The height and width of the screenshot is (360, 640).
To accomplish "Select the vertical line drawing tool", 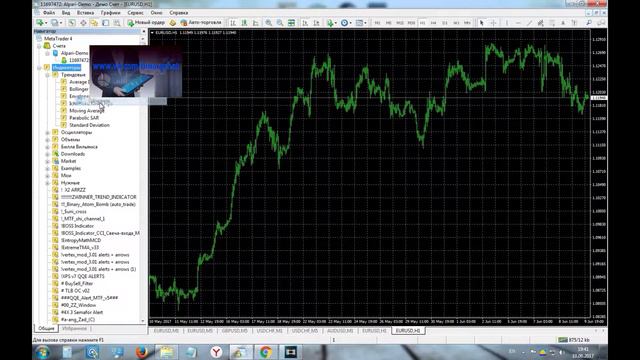I will point(507,23).
